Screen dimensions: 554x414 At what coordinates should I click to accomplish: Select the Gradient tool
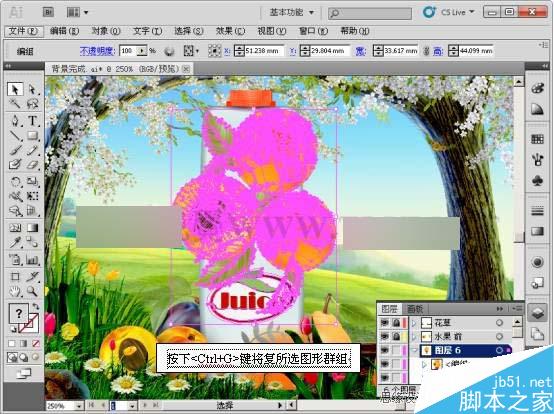(33, 228)
